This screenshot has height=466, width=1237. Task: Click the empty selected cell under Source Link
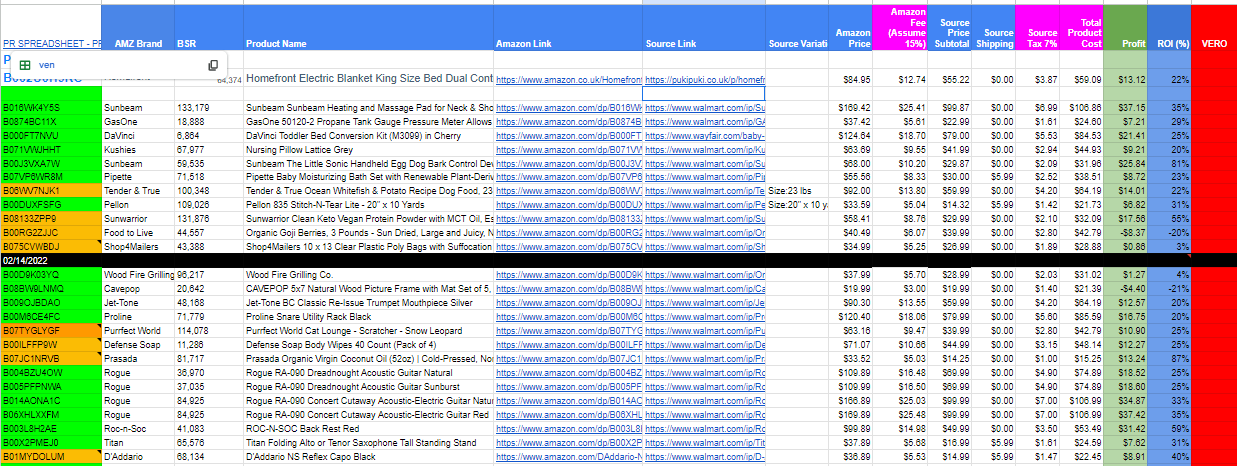point(704,93)
